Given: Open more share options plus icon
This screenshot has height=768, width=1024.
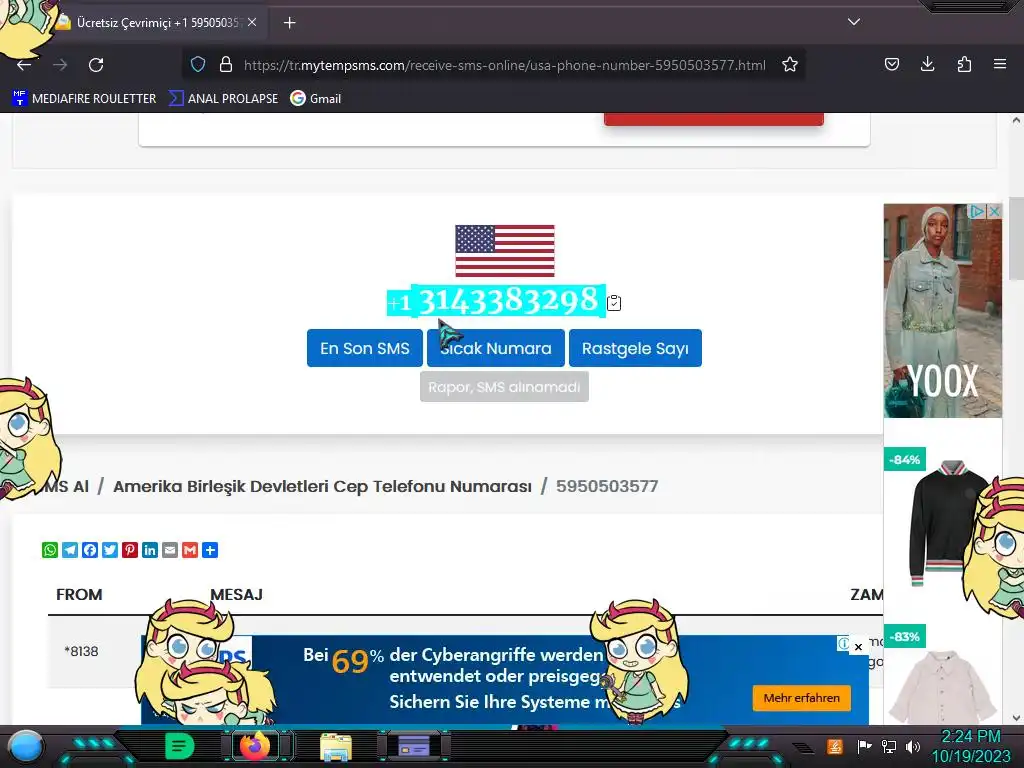Looking at the screenshot, I should click(210, 550).
